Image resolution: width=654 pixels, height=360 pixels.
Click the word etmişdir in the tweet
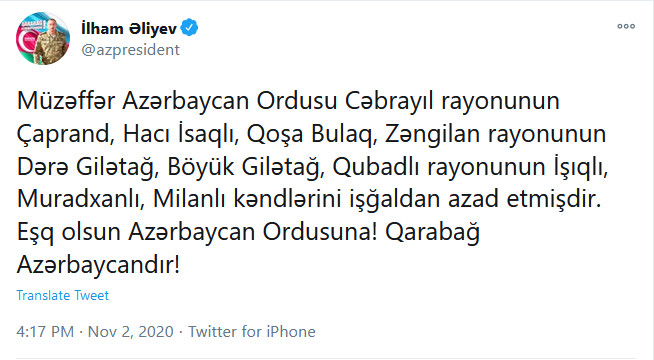click(x=554, y=199)
